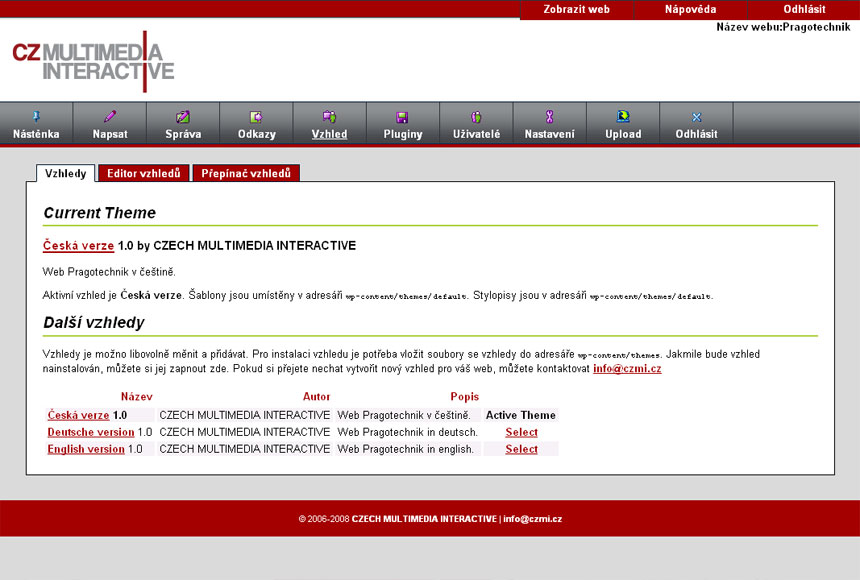Open Deutsche version theme link
The height and width of the screenshot is (580, 860).
[90, 432]
